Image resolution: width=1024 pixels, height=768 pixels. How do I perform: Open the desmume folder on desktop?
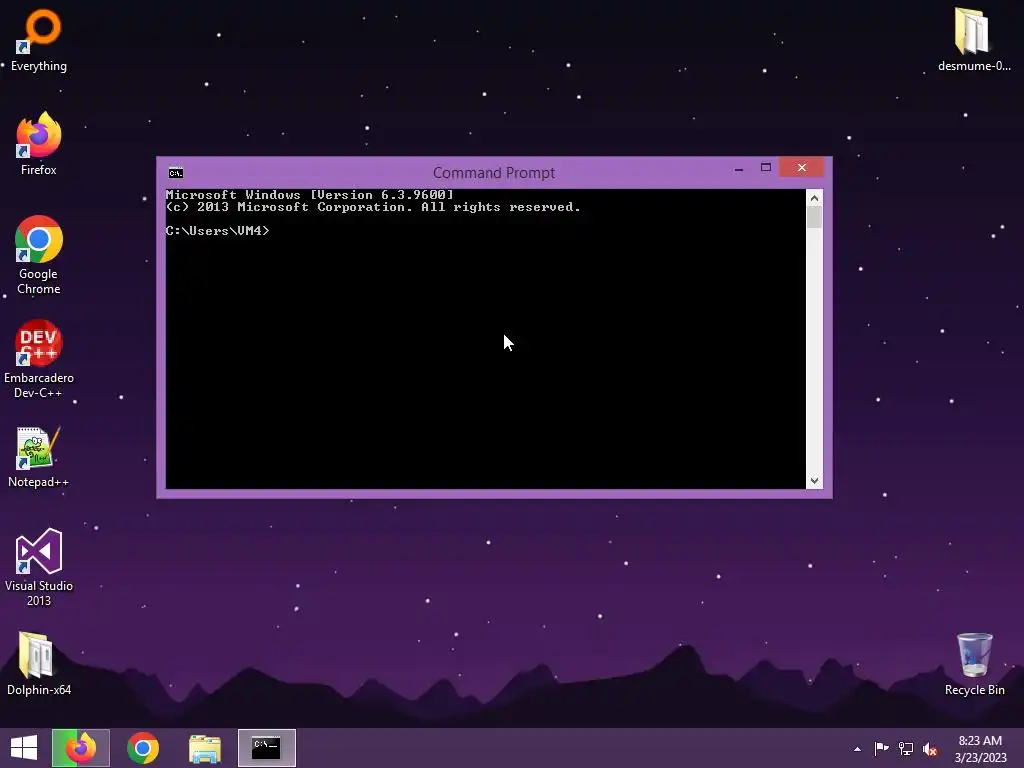point(974,39)
